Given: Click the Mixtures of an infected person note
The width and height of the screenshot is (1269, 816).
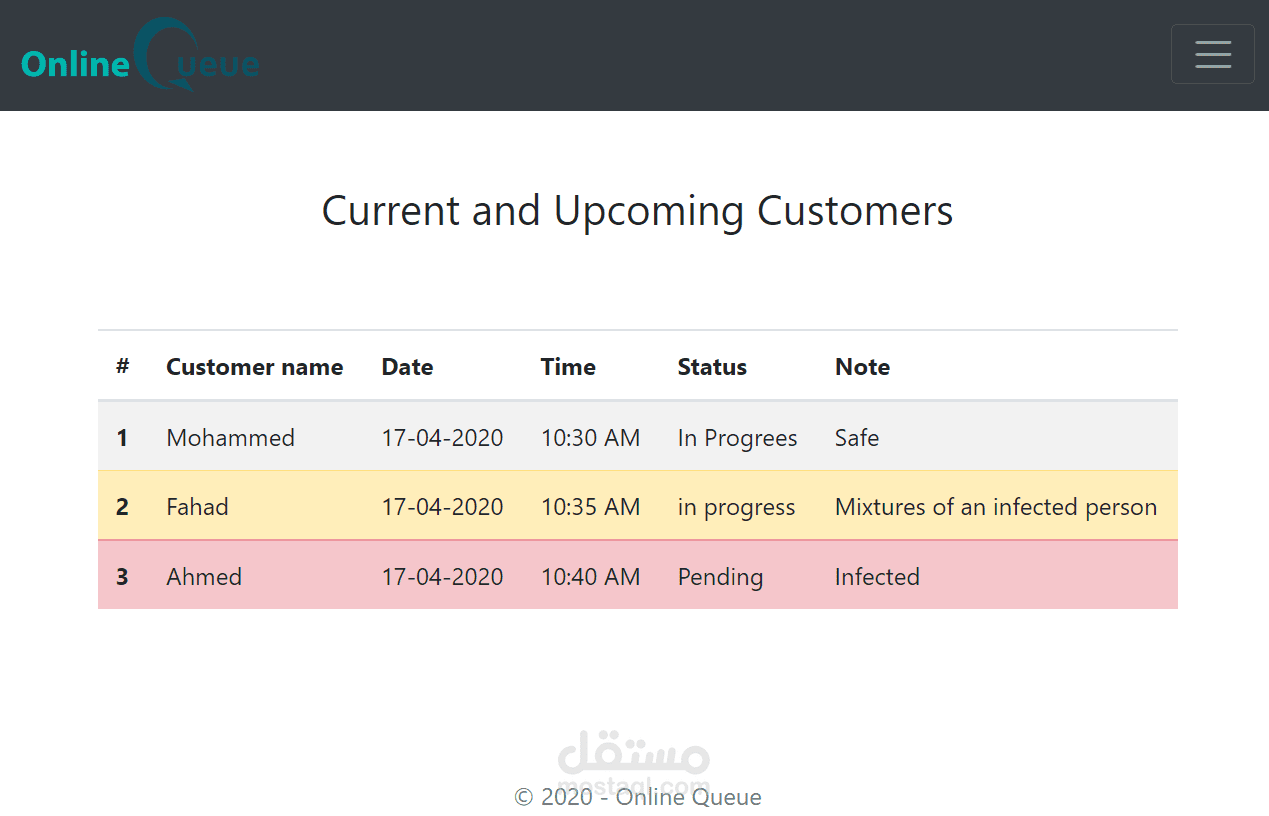Looking at the screenshot, I should [995, 507].
